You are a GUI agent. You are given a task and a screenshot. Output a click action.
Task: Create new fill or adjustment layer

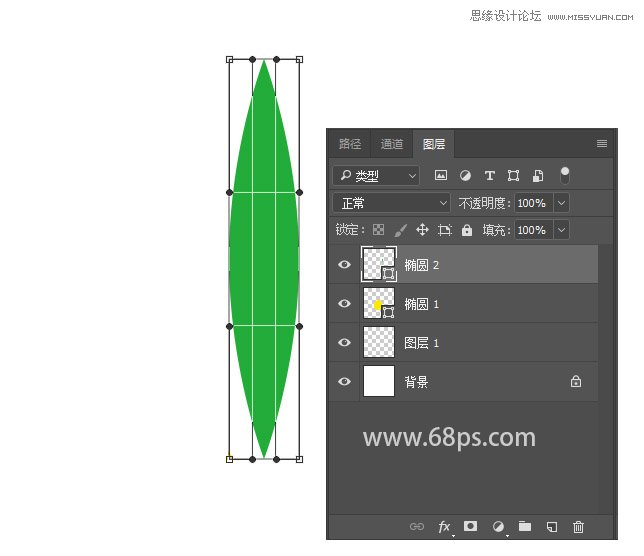click(x=498, y=527)
